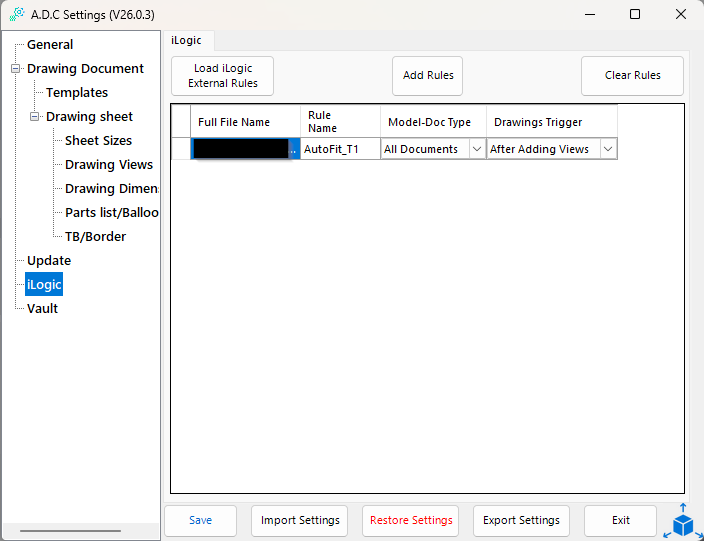Image resolution: width=704 pixels, height=541 pixels.
Task: Select Update in the settings tree
Action: tap(49, 261)
